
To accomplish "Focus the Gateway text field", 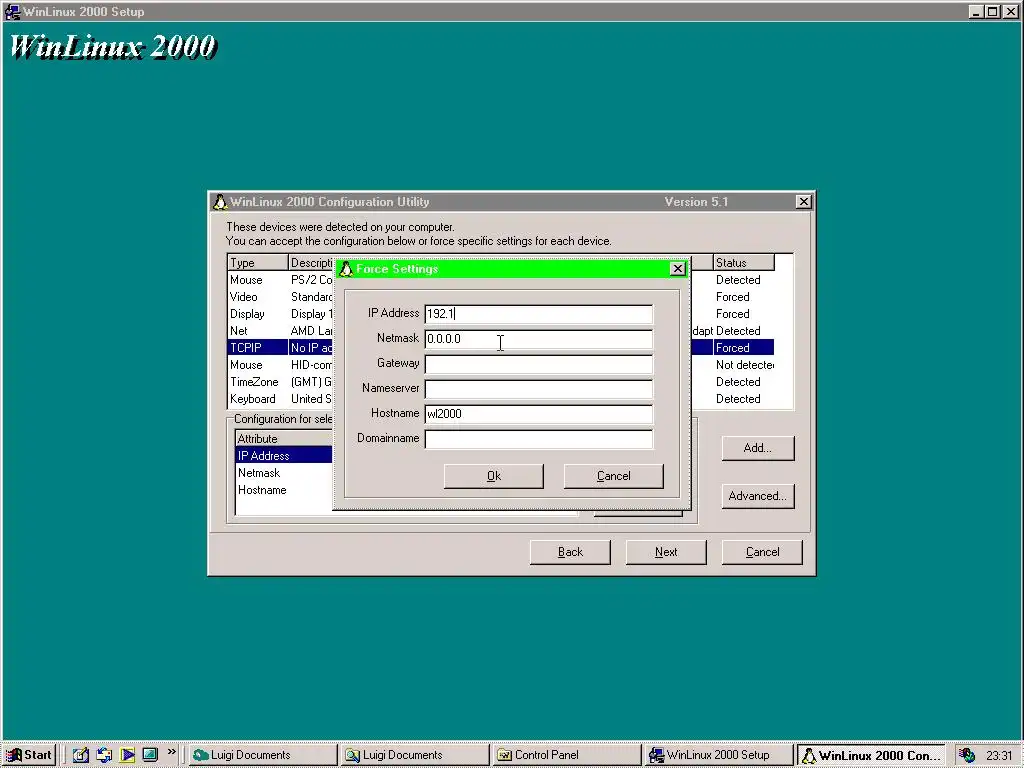I will [538, 364].
